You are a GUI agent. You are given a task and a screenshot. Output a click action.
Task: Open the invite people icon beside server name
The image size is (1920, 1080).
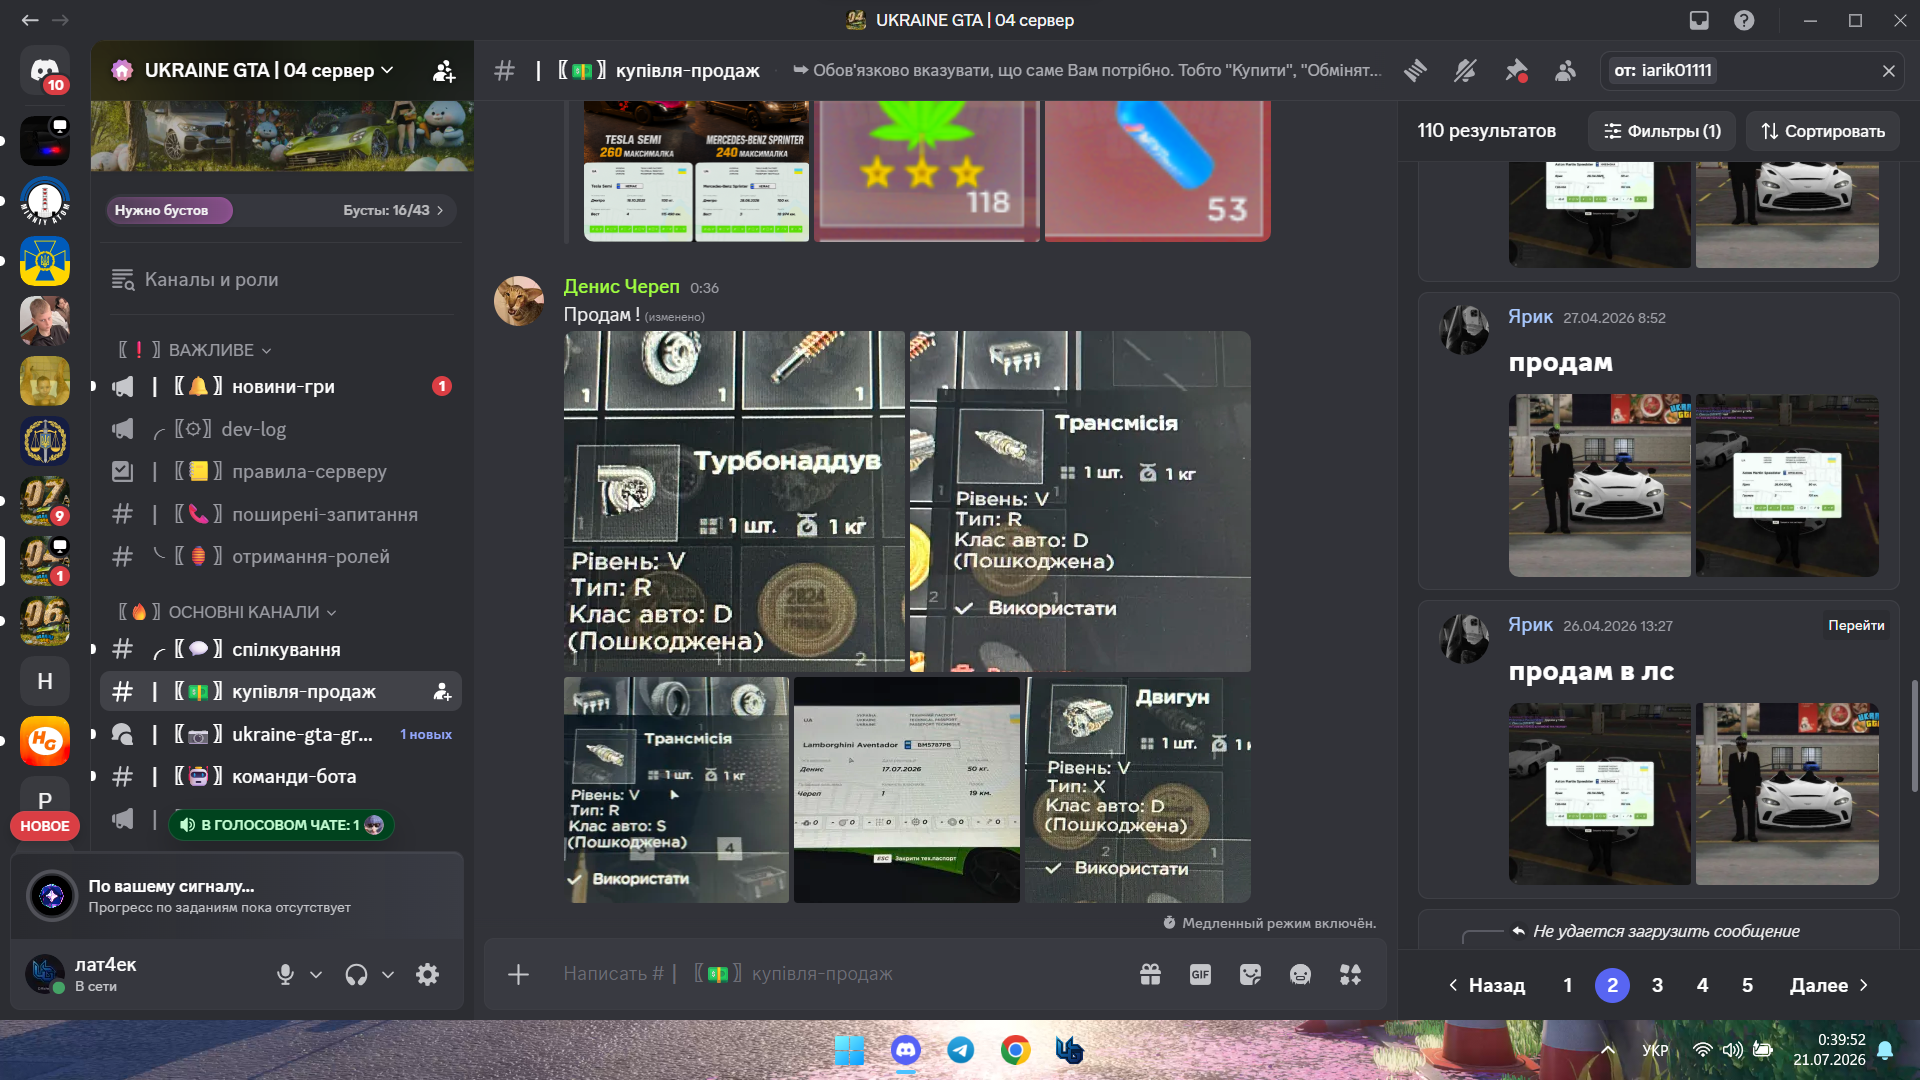443,71
